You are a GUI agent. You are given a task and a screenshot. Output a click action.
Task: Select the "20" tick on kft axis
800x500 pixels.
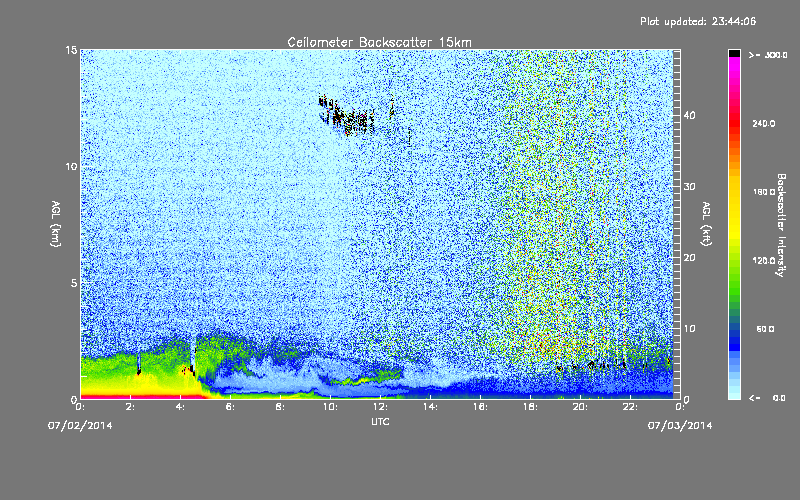689,257
